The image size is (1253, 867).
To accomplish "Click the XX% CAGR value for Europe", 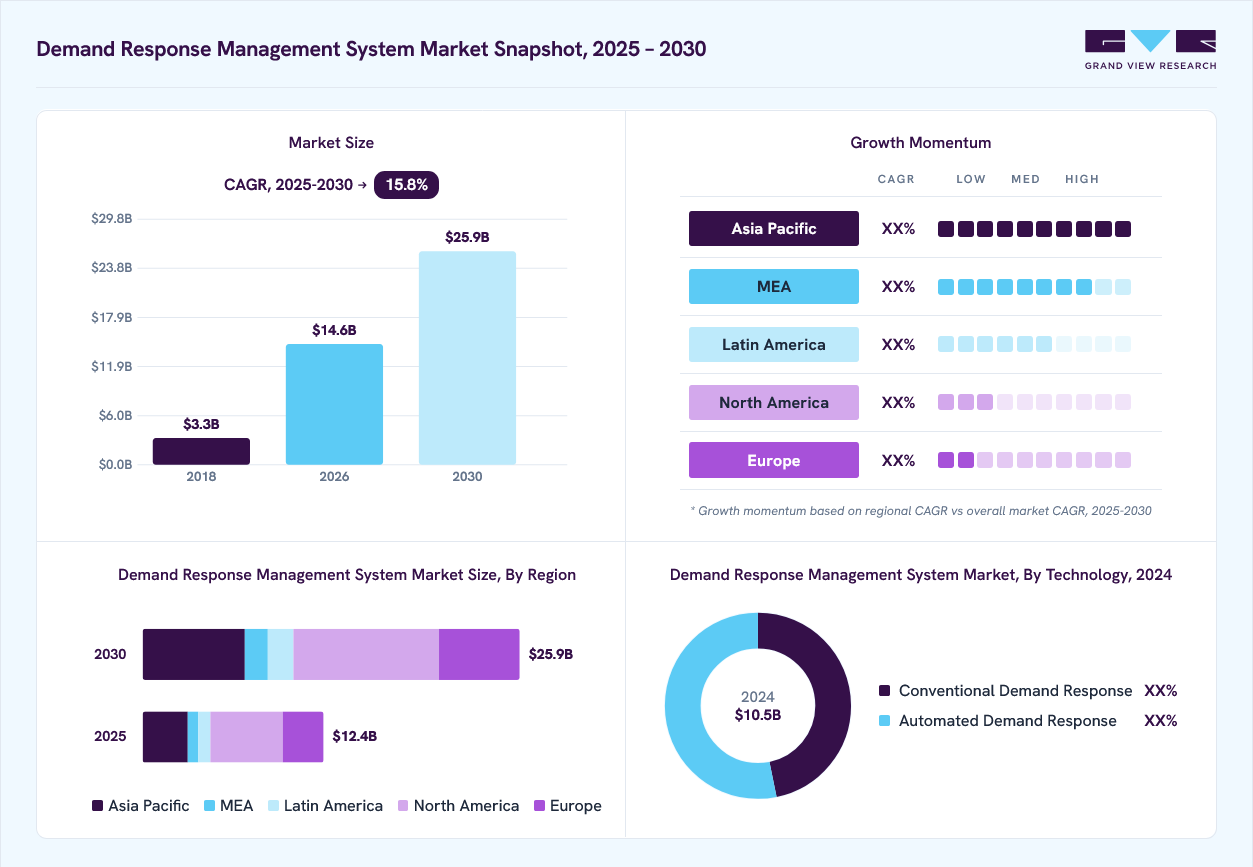I will (x=898, y=461).
